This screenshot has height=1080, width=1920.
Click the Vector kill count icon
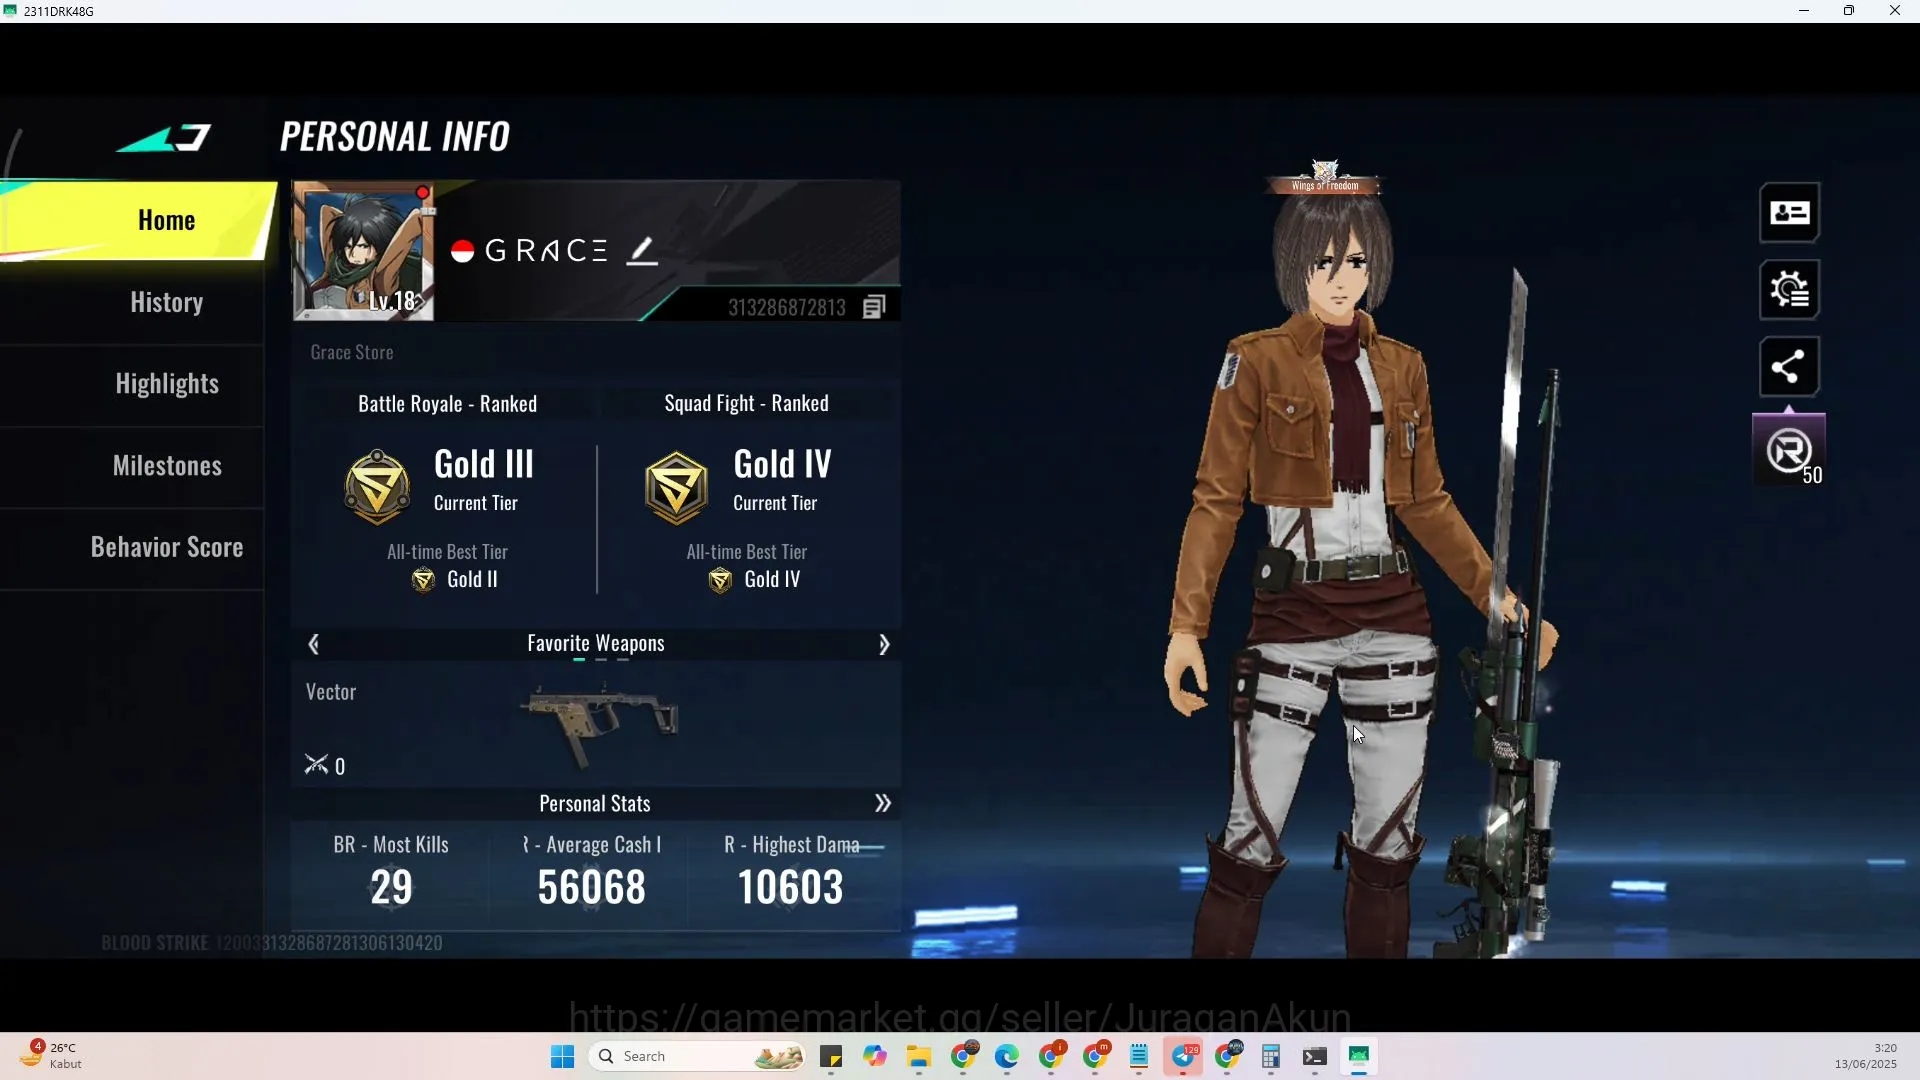point(316,766)
